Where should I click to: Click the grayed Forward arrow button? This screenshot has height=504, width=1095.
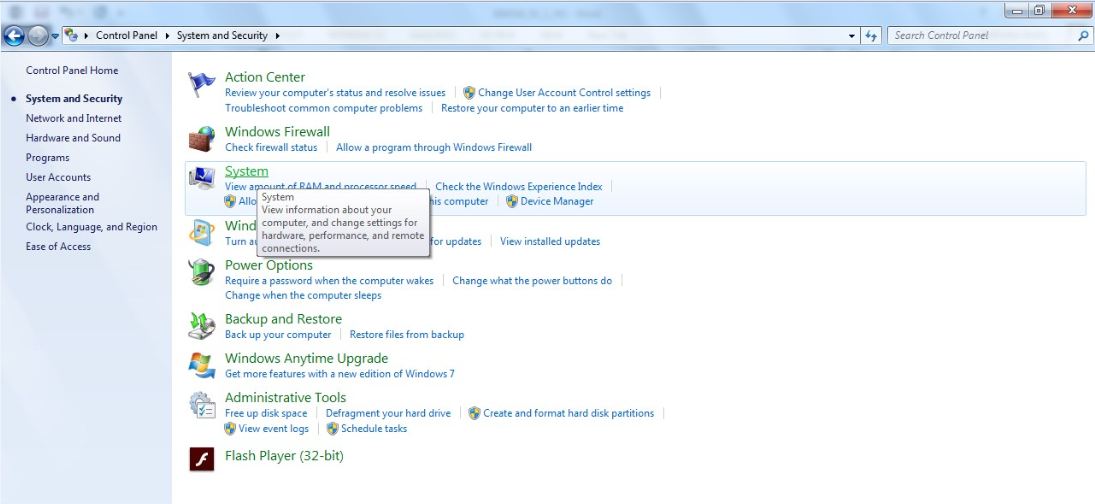point(38,36)
